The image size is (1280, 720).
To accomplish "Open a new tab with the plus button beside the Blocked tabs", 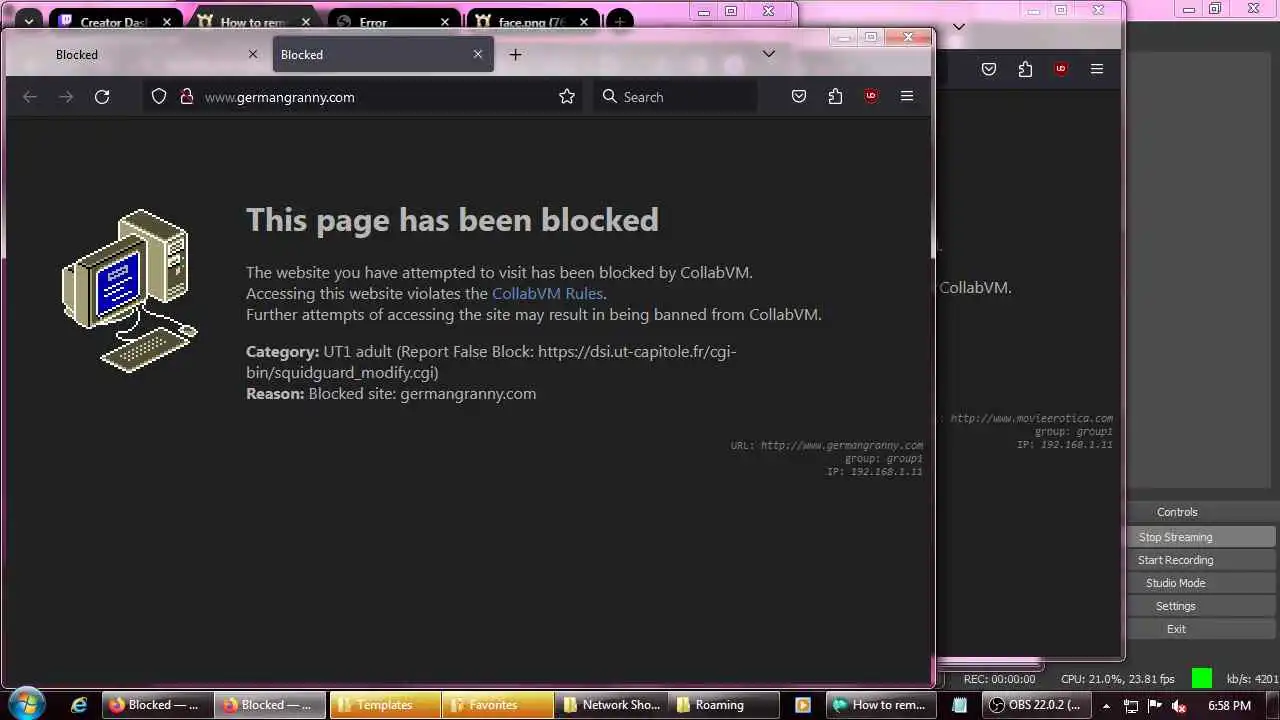I will [515, 55].
